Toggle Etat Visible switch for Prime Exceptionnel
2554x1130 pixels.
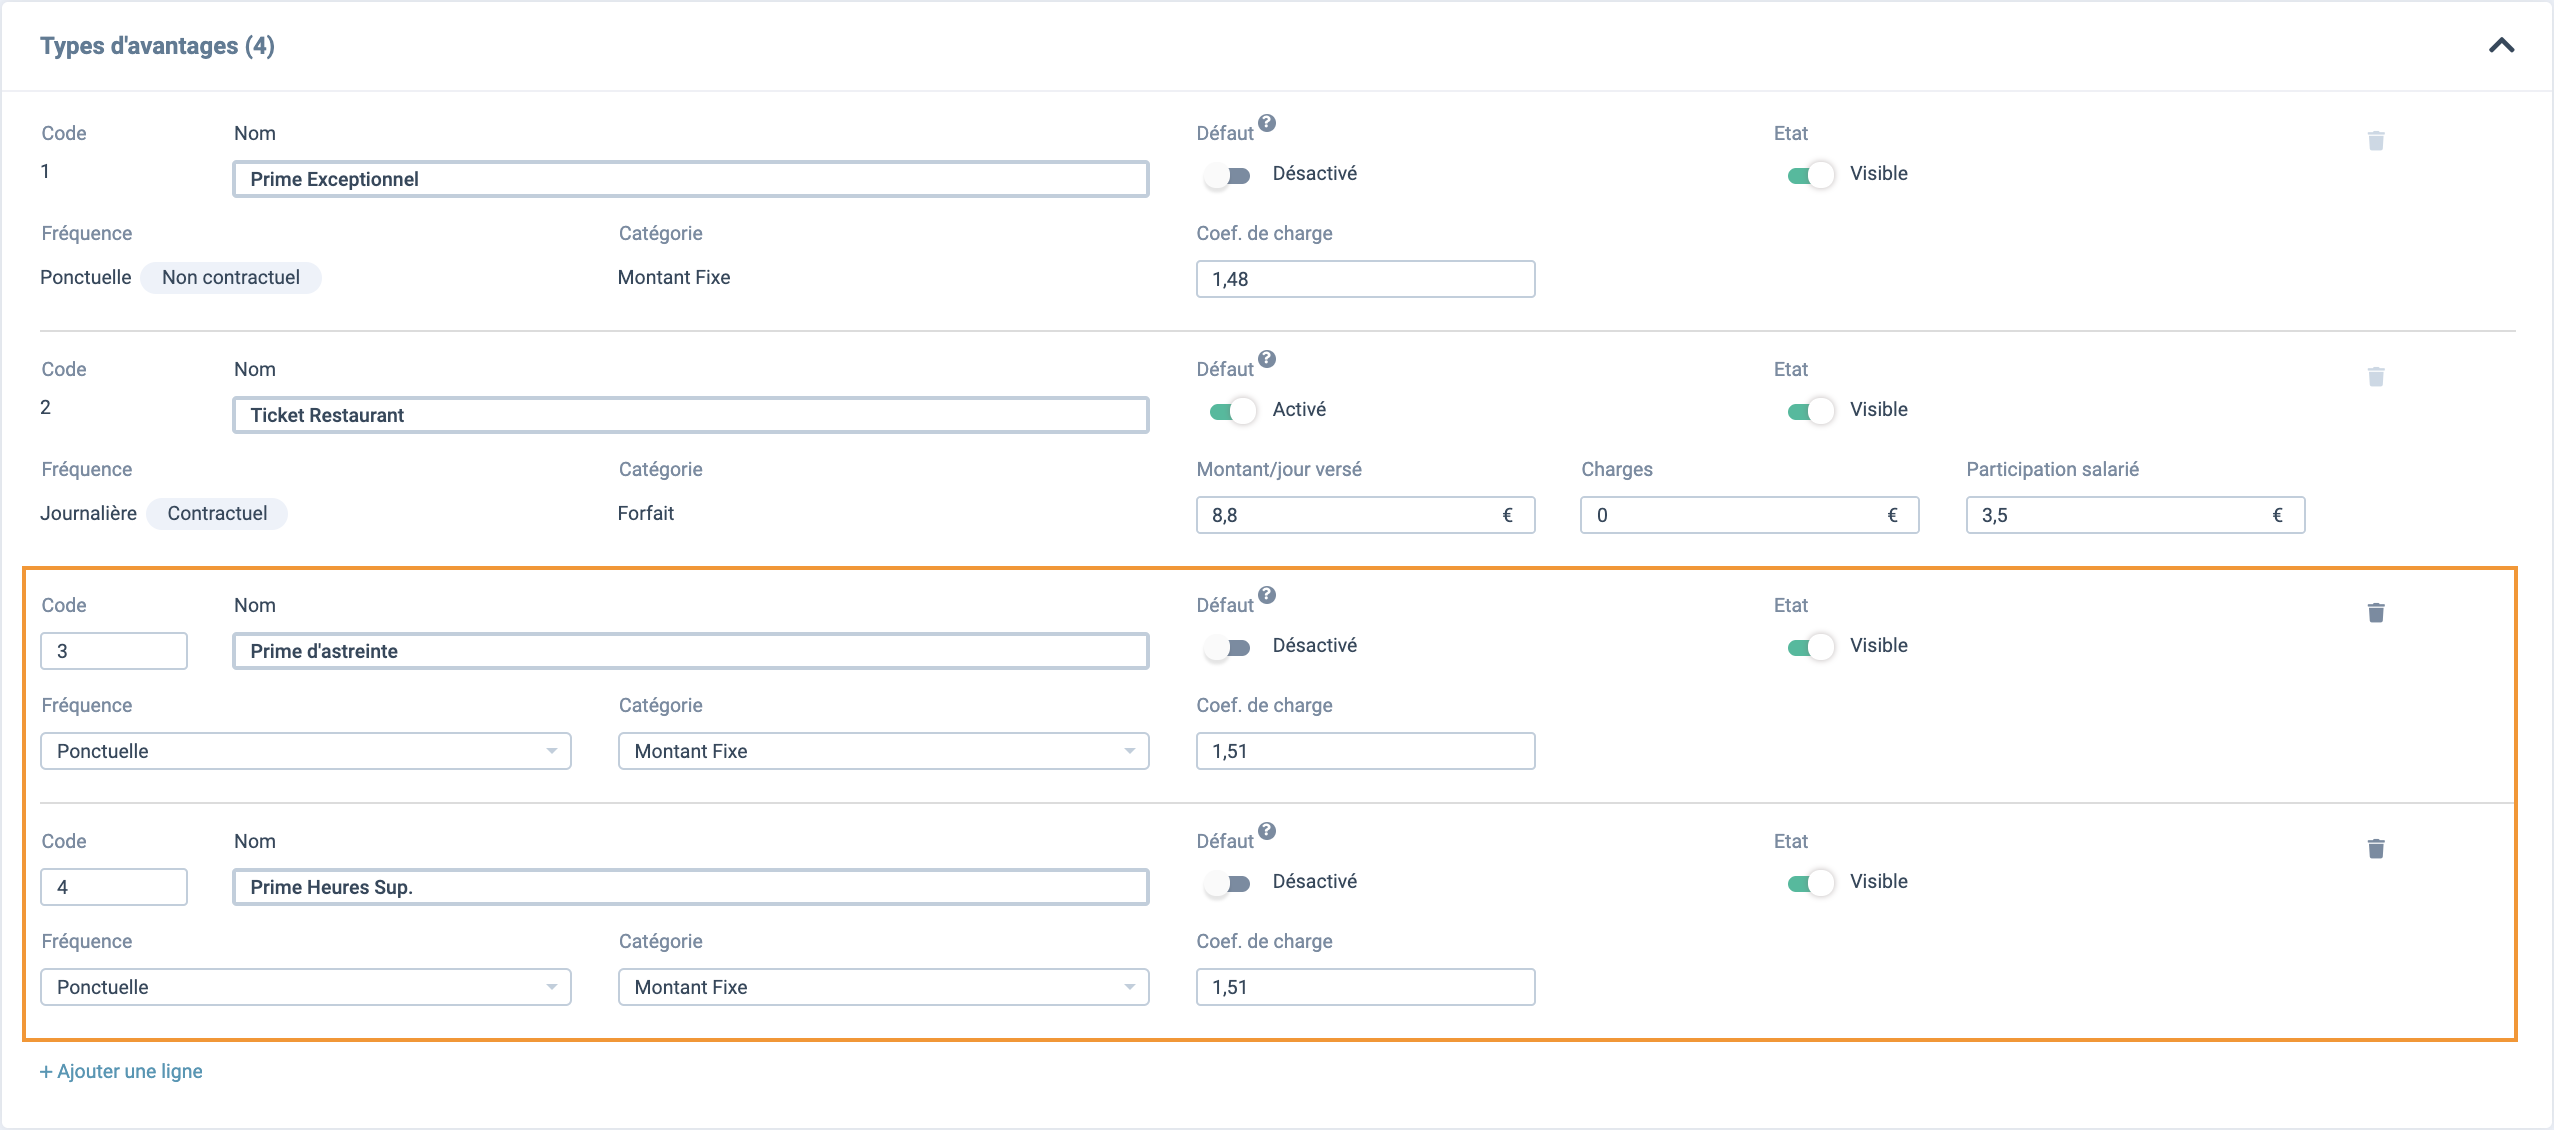tap(1811, 175)
